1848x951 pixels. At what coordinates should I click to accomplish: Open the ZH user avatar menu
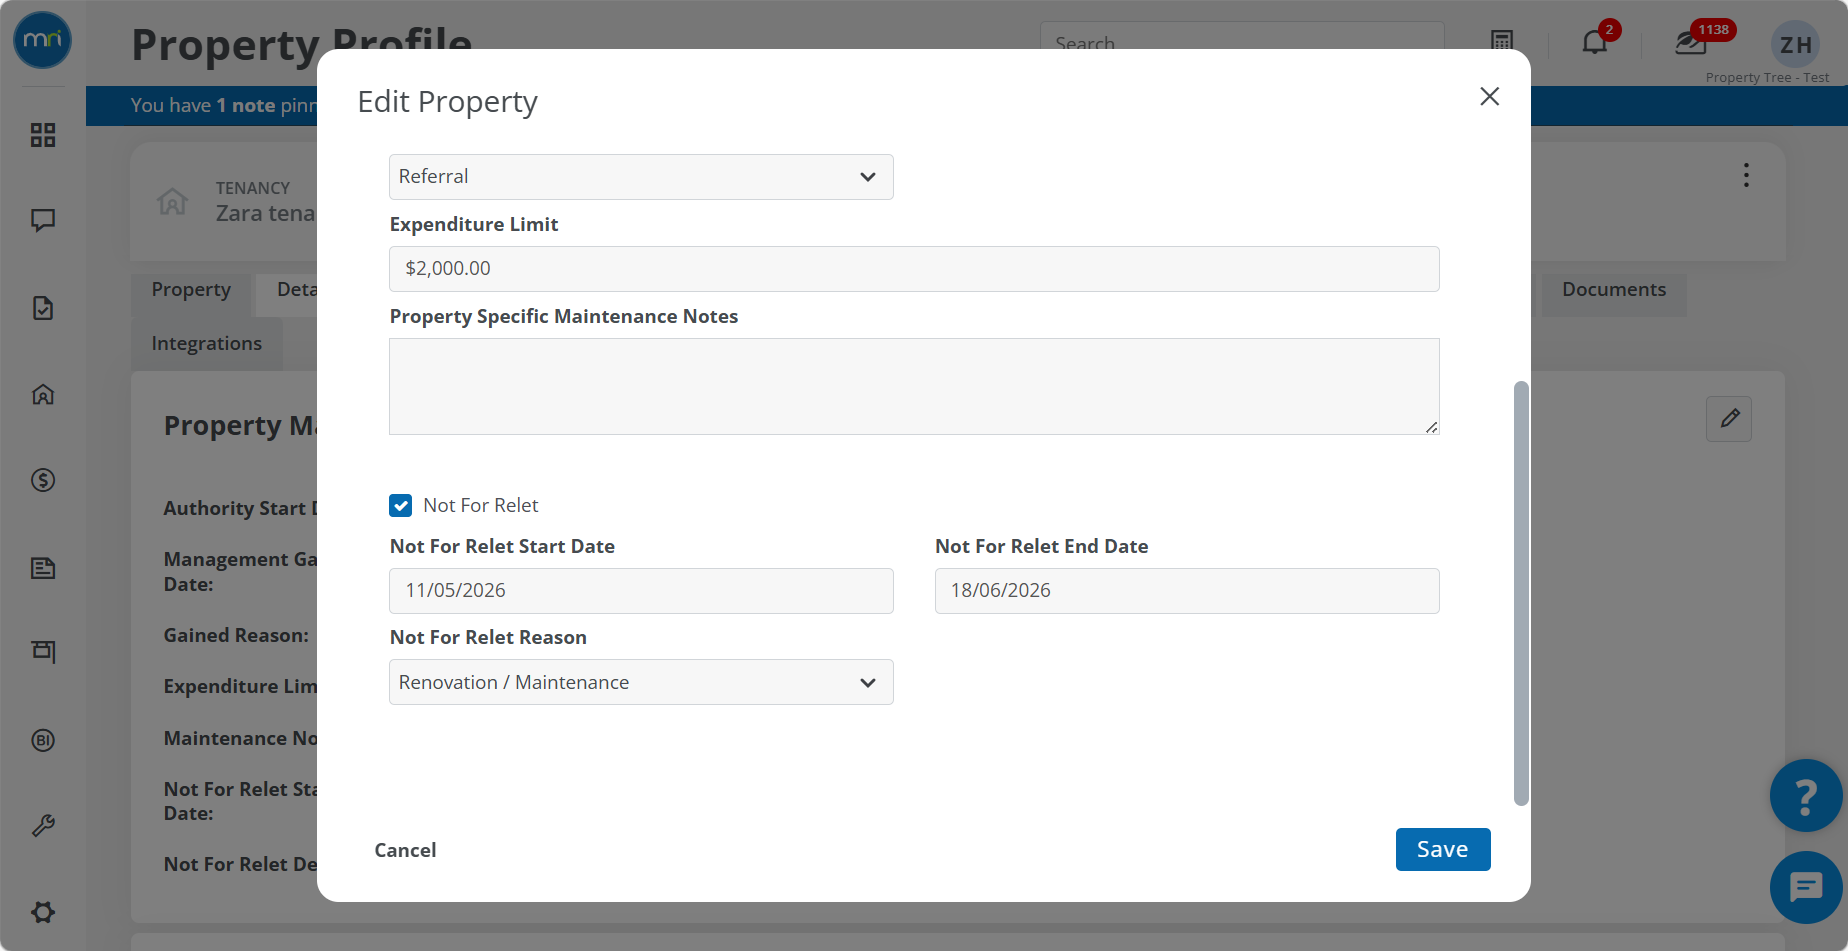[1795, 45]
